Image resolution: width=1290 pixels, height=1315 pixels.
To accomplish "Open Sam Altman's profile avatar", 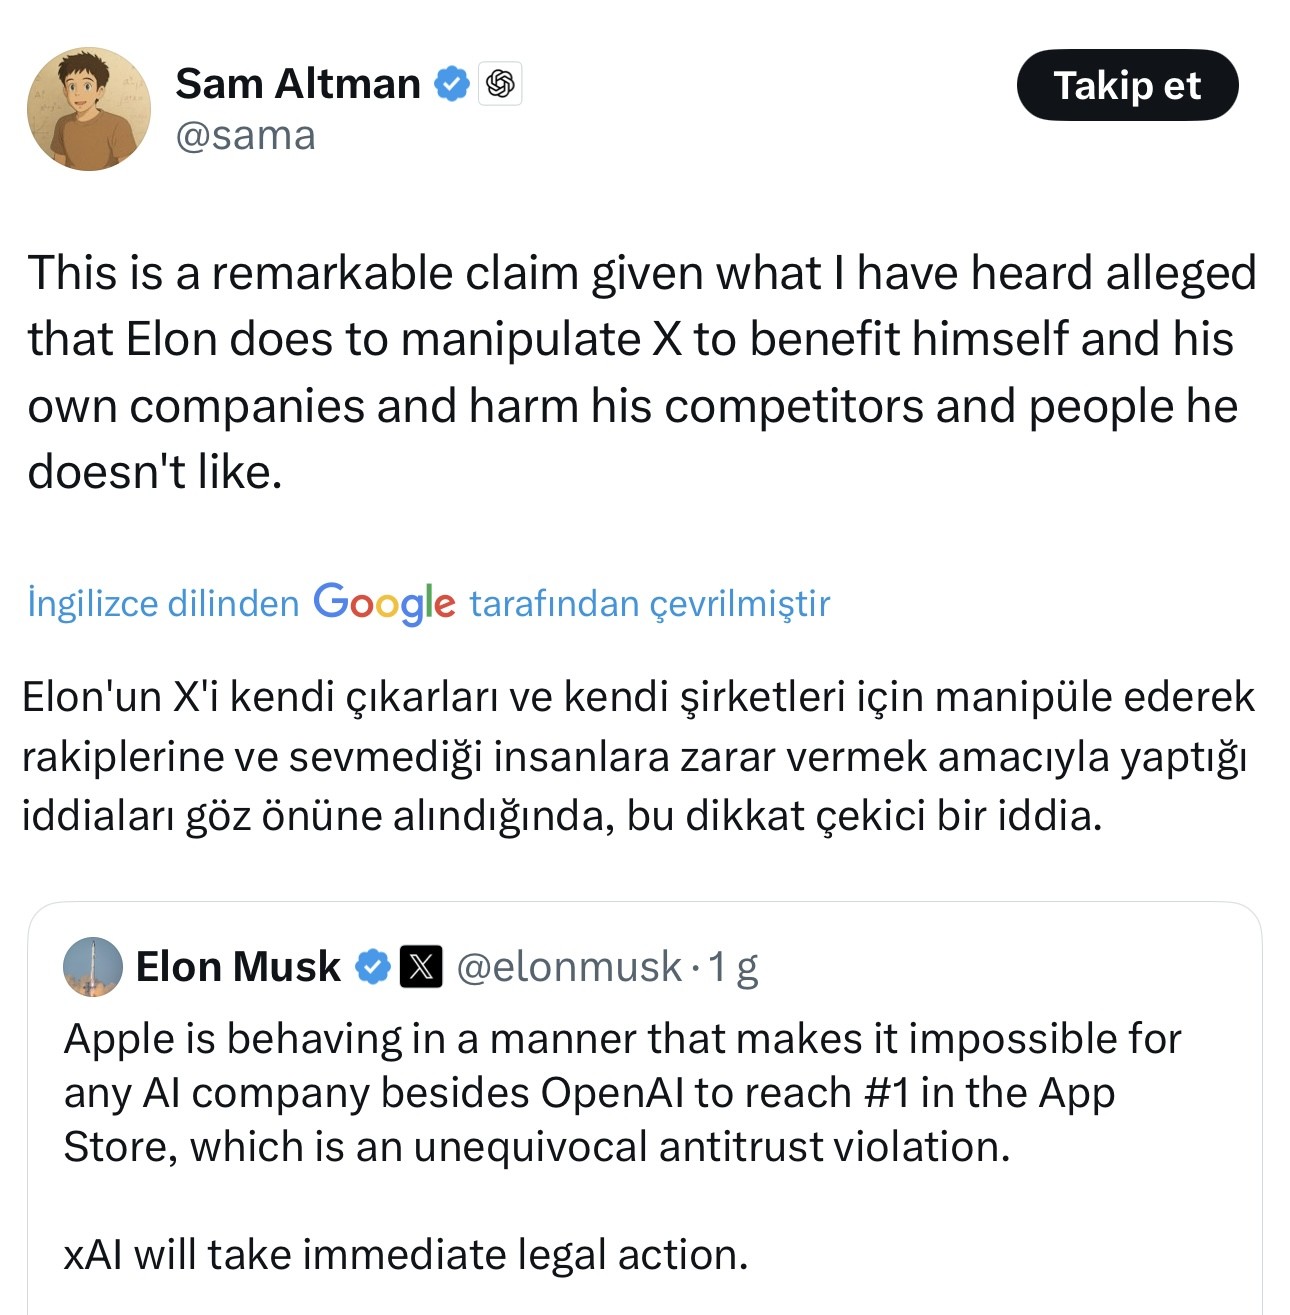I will click(x=88, y=109).
